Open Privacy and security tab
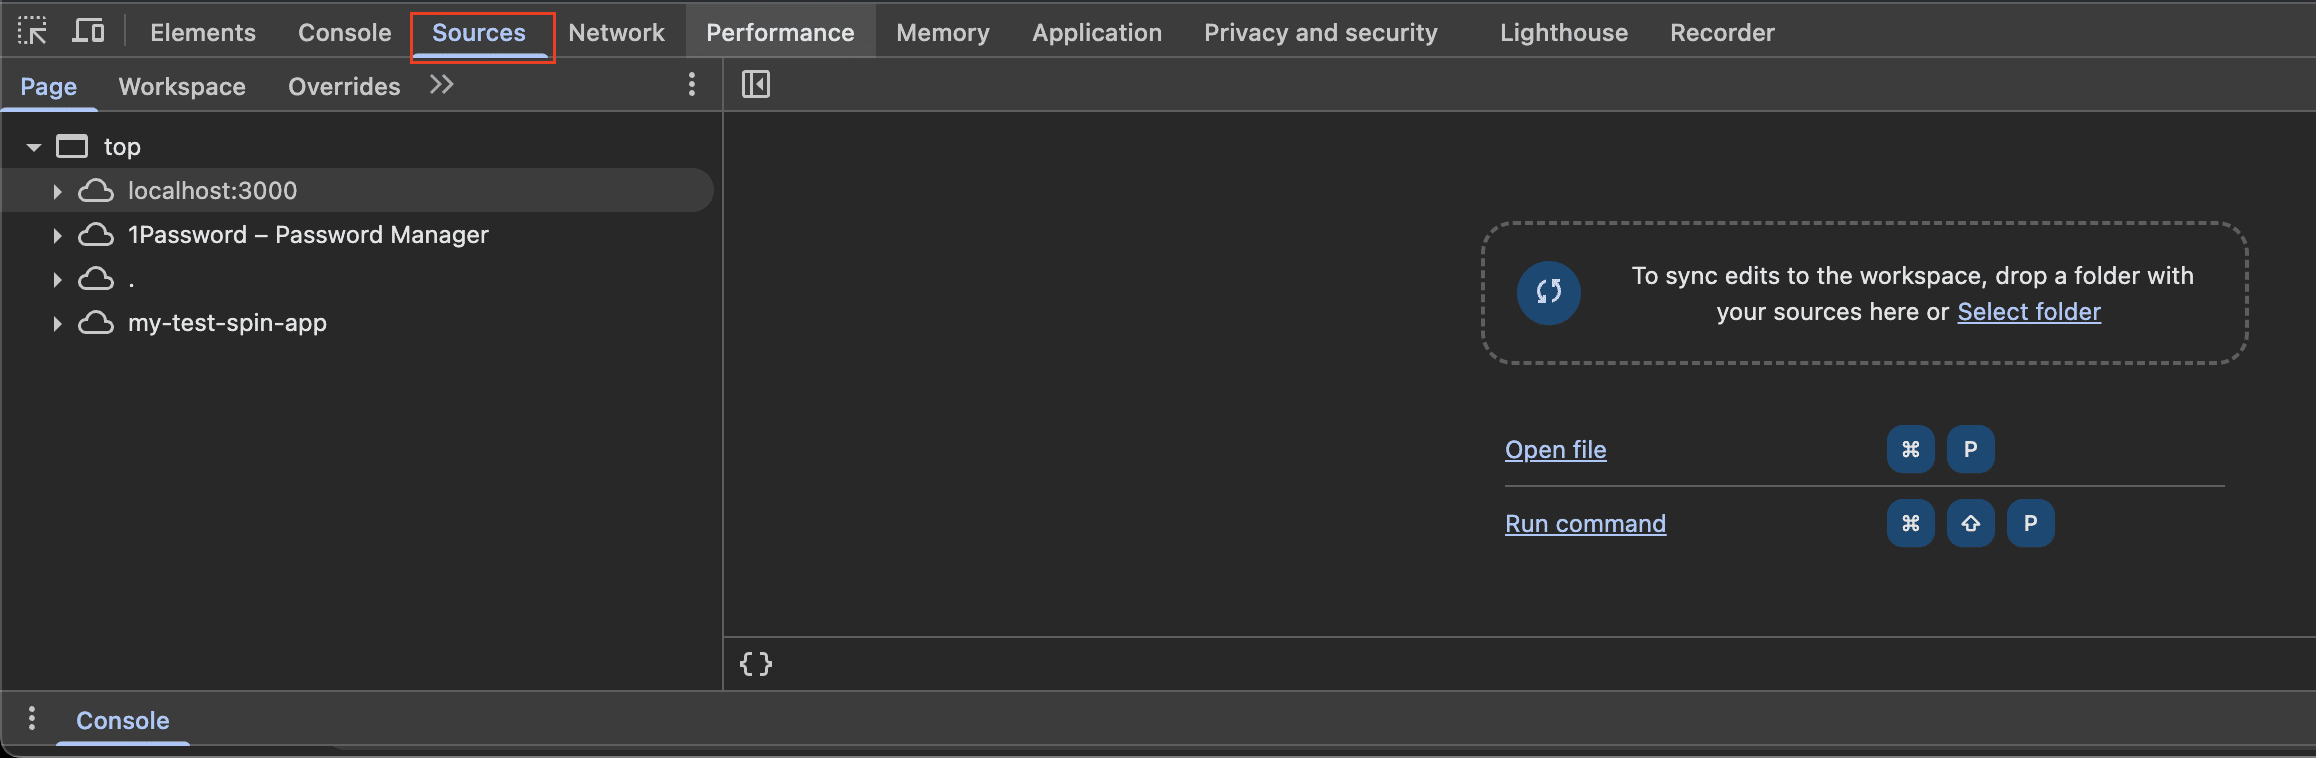 (1320, 33)
